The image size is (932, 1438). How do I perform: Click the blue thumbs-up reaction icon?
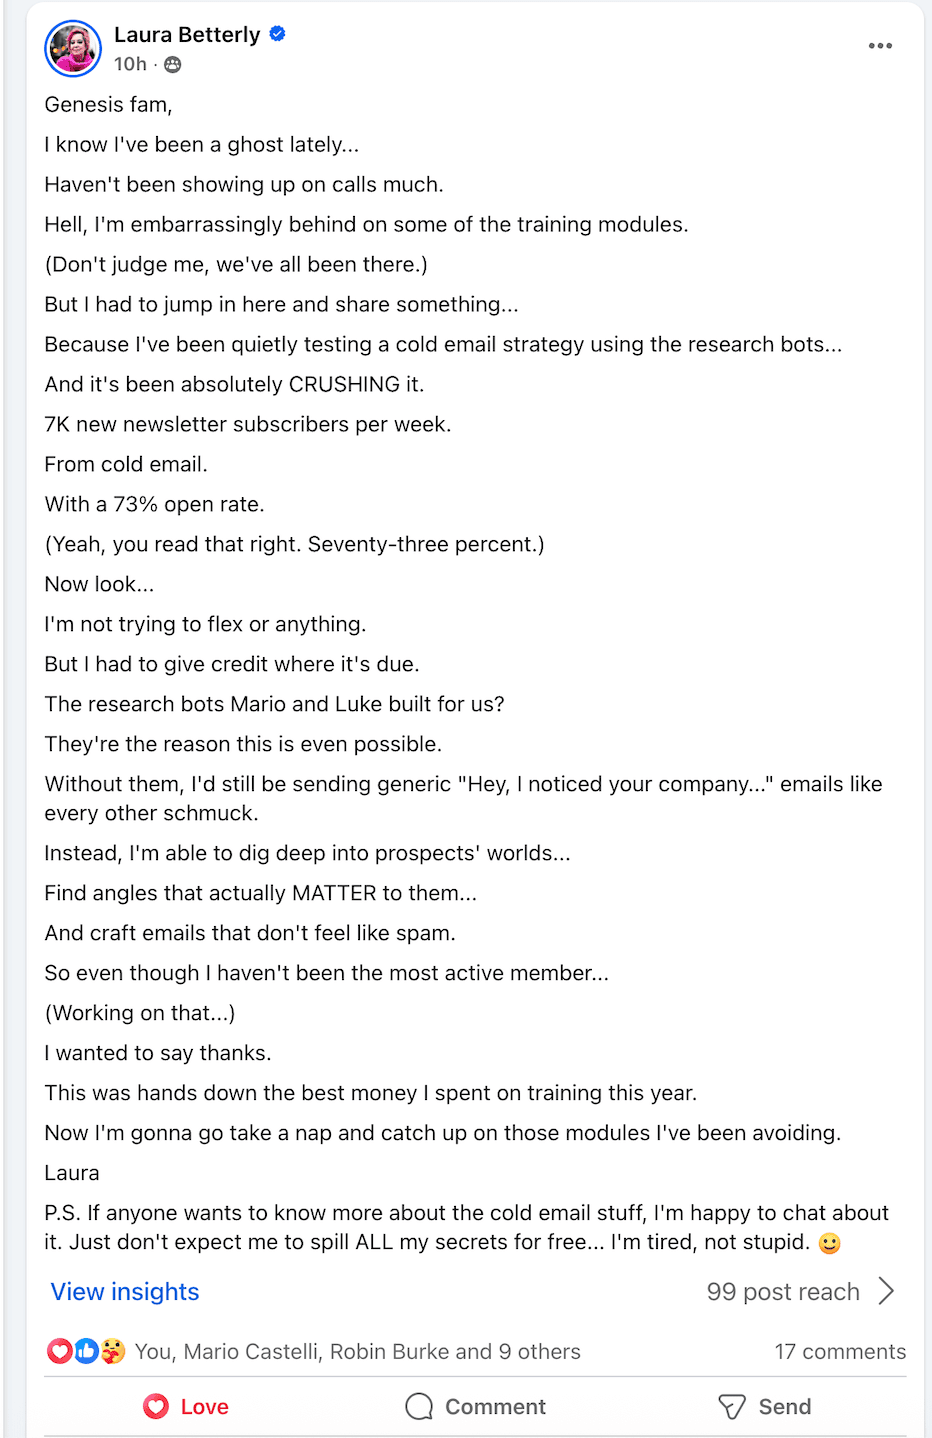tap(87, 1352)
